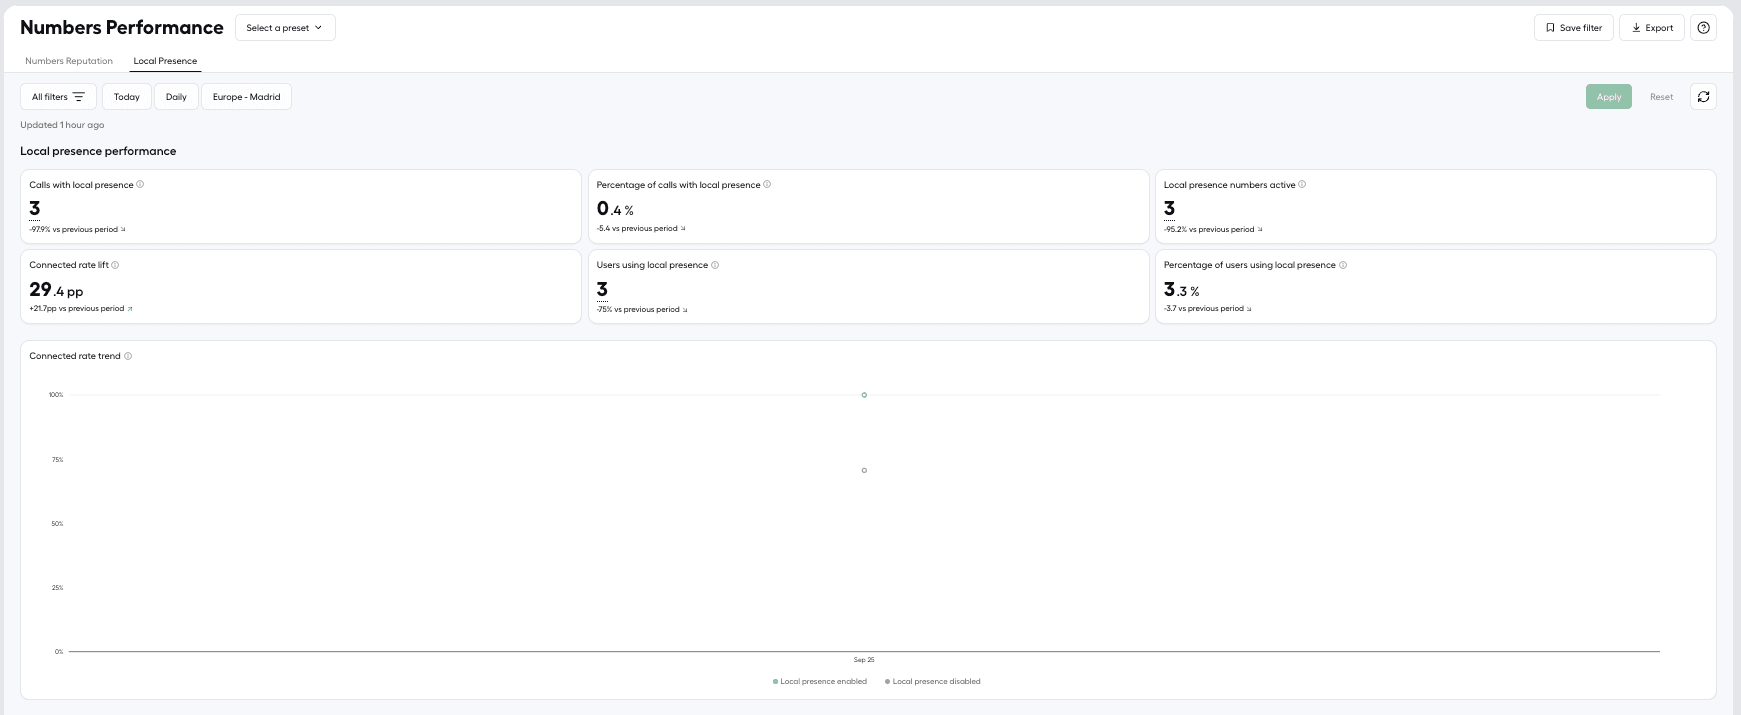Open info icon beside Percentage of users using local presence
The width and height of the screenshot is (1741, 715).
click(x=1343, y=265)
